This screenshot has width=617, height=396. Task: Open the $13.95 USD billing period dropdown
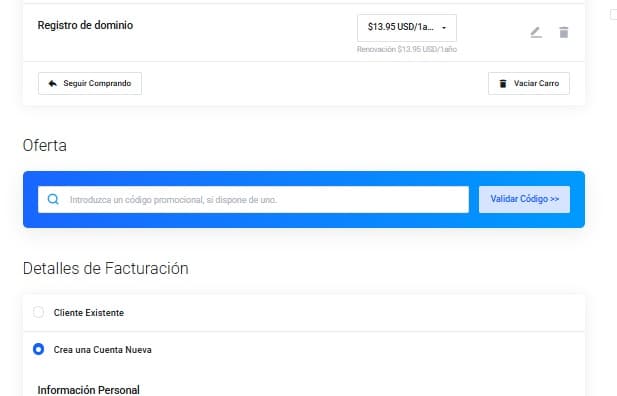click(x=407, y=28)
